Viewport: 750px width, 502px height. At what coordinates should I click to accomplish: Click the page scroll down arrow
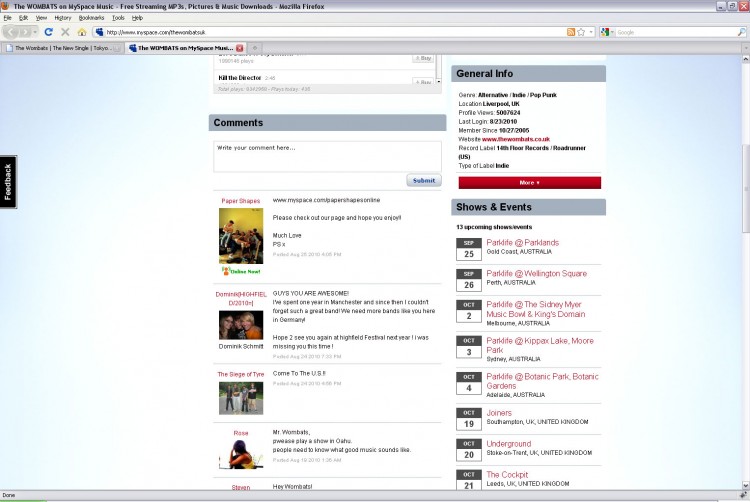point(746,485)
